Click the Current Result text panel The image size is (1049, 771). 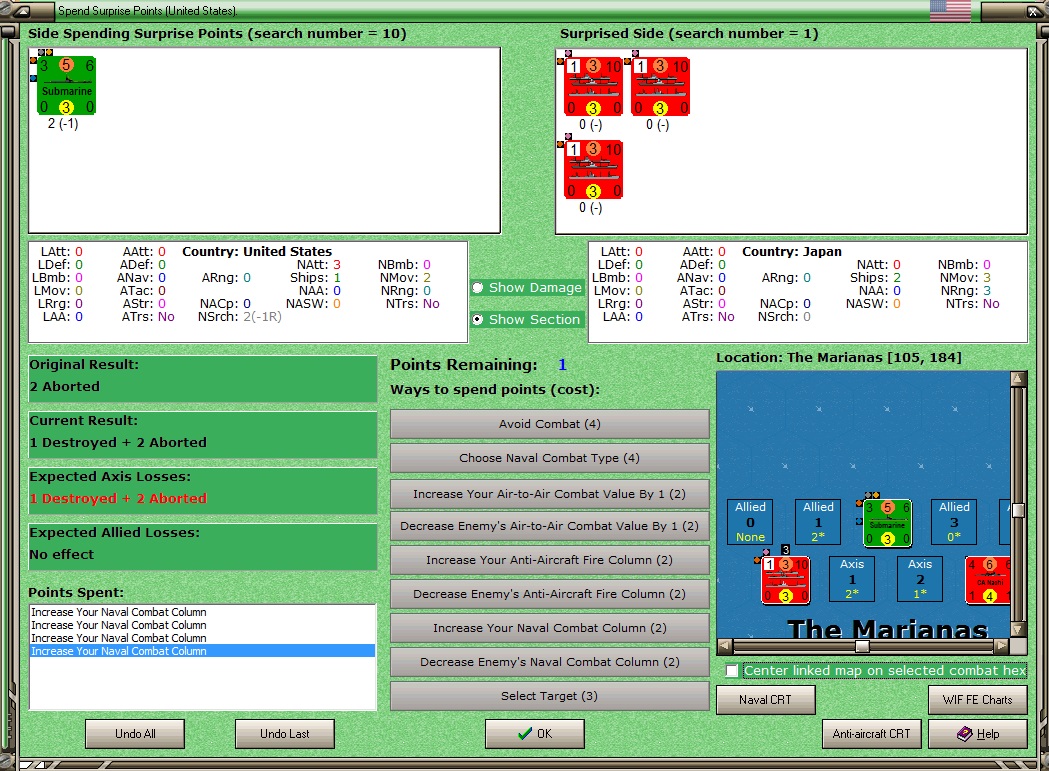[x=203, y=435]
